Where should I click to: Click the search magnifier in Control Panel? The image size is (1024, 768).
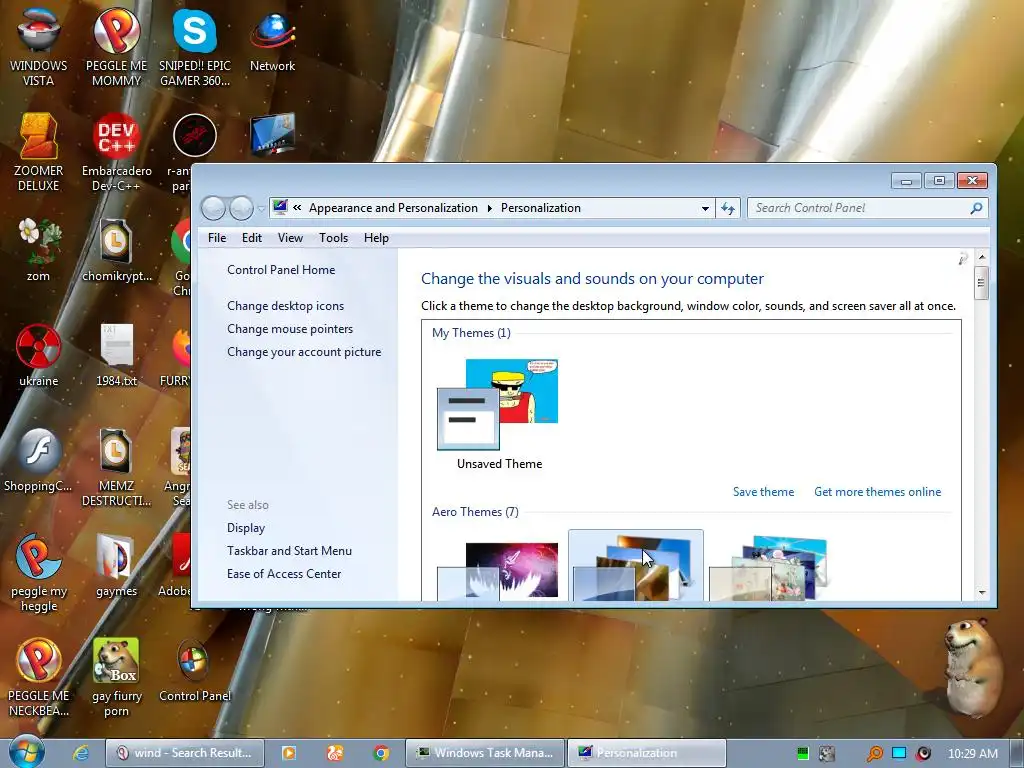click(x=976, y=208)
